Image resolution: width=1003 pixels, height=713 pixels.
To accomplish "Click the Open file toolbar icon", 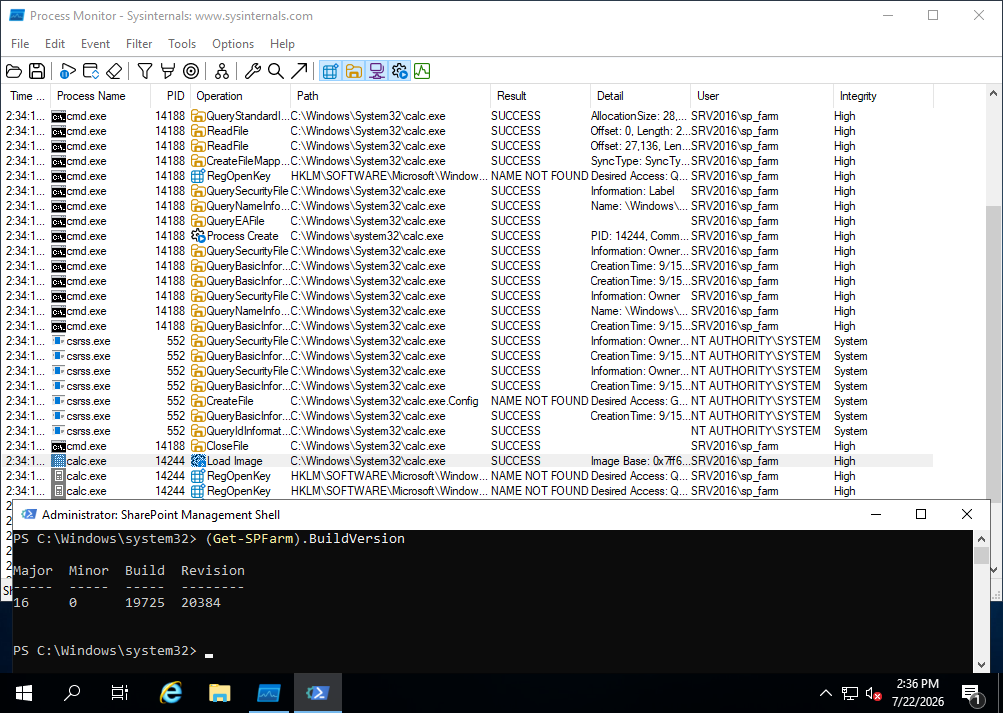I will point(14,71).
